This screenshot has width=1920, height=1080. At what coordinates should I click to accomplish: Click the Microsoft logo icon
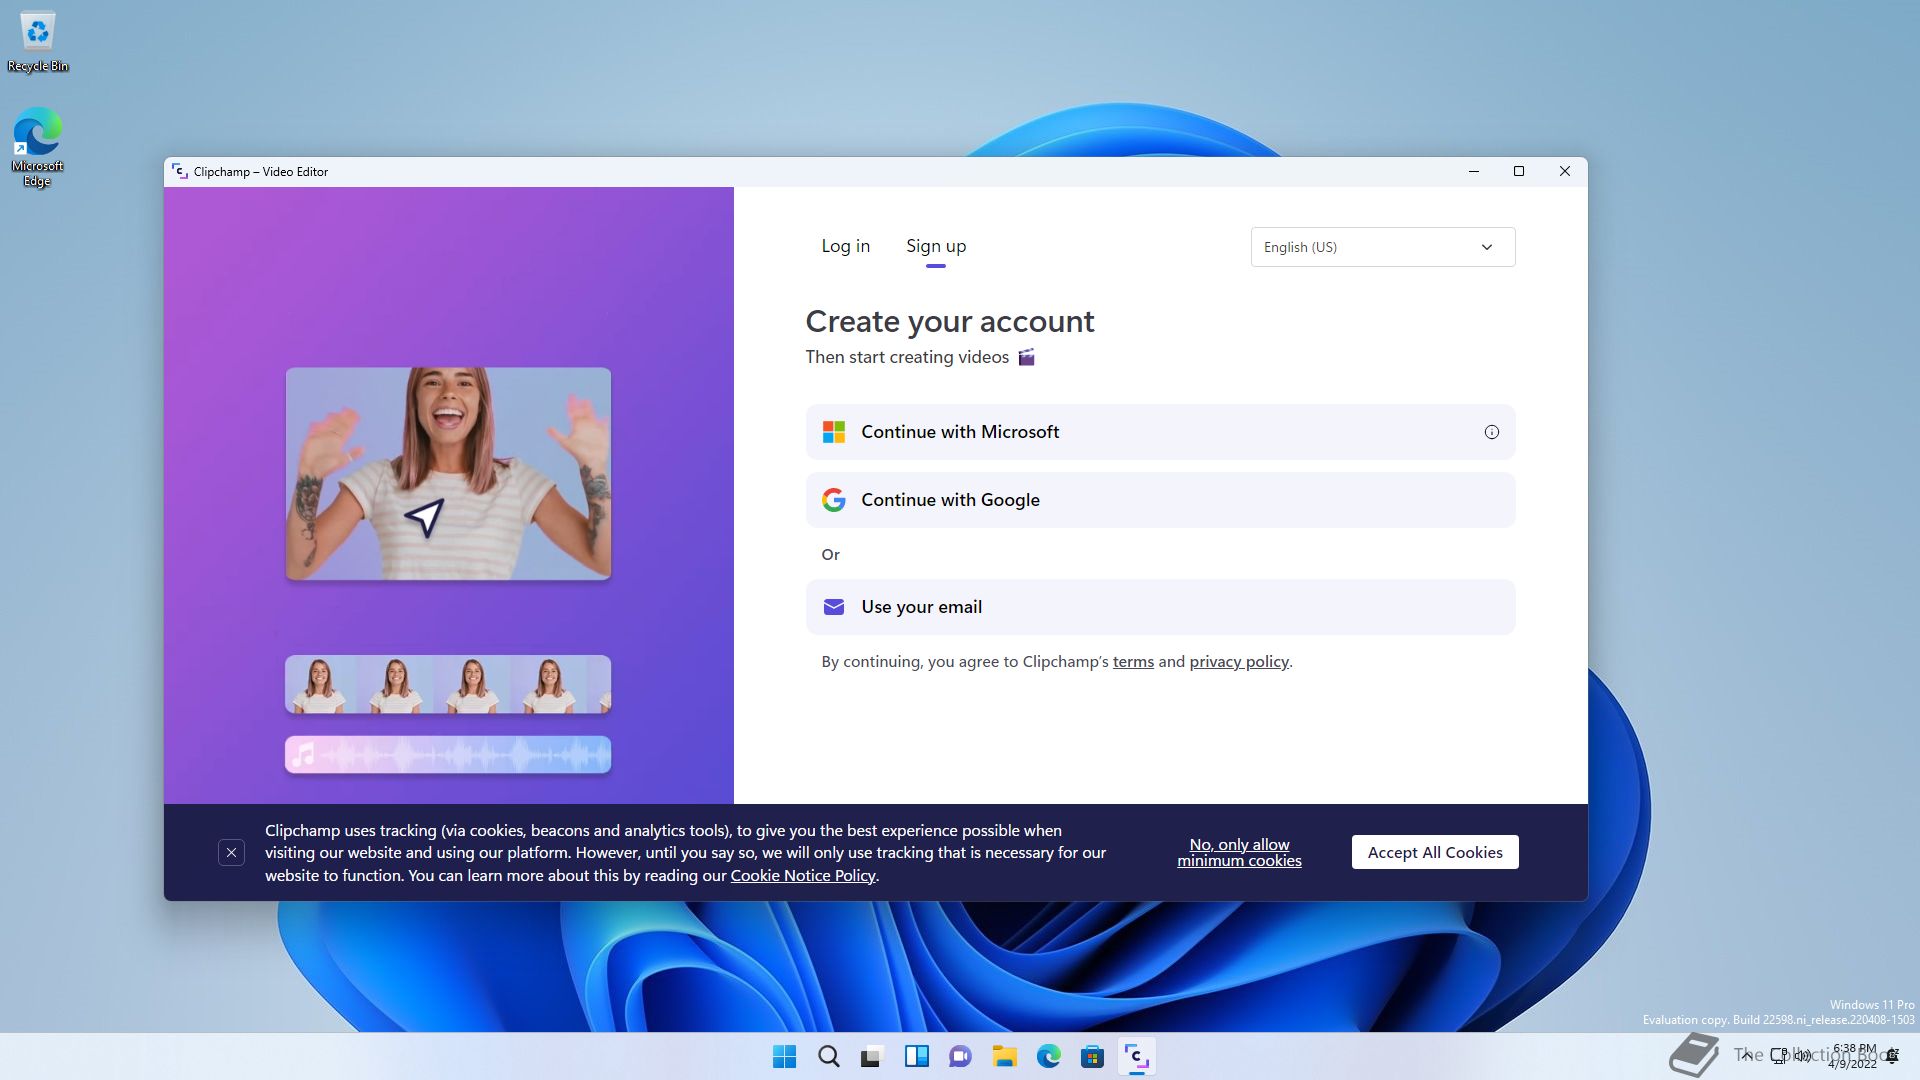[x=834, y=432]
